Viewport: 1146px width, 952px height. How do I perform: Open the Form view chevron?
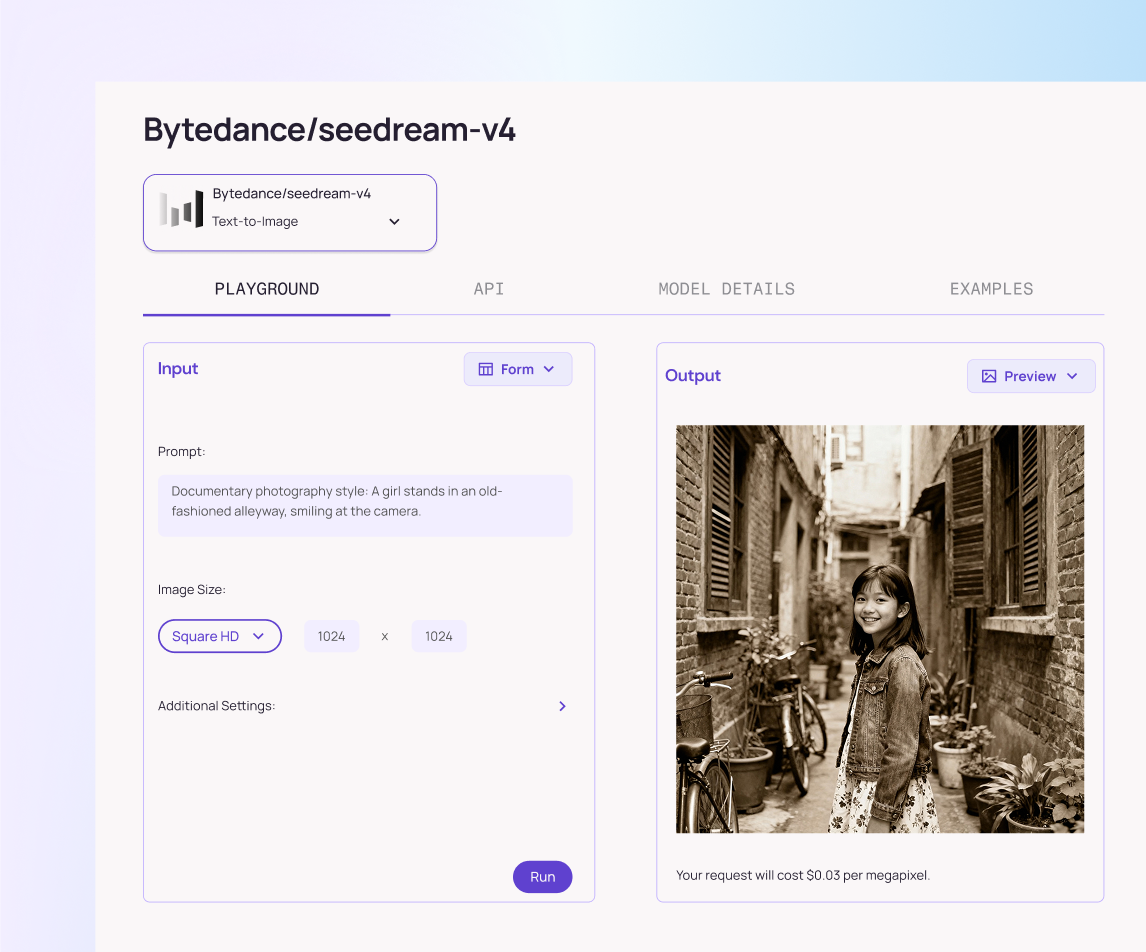549,369
